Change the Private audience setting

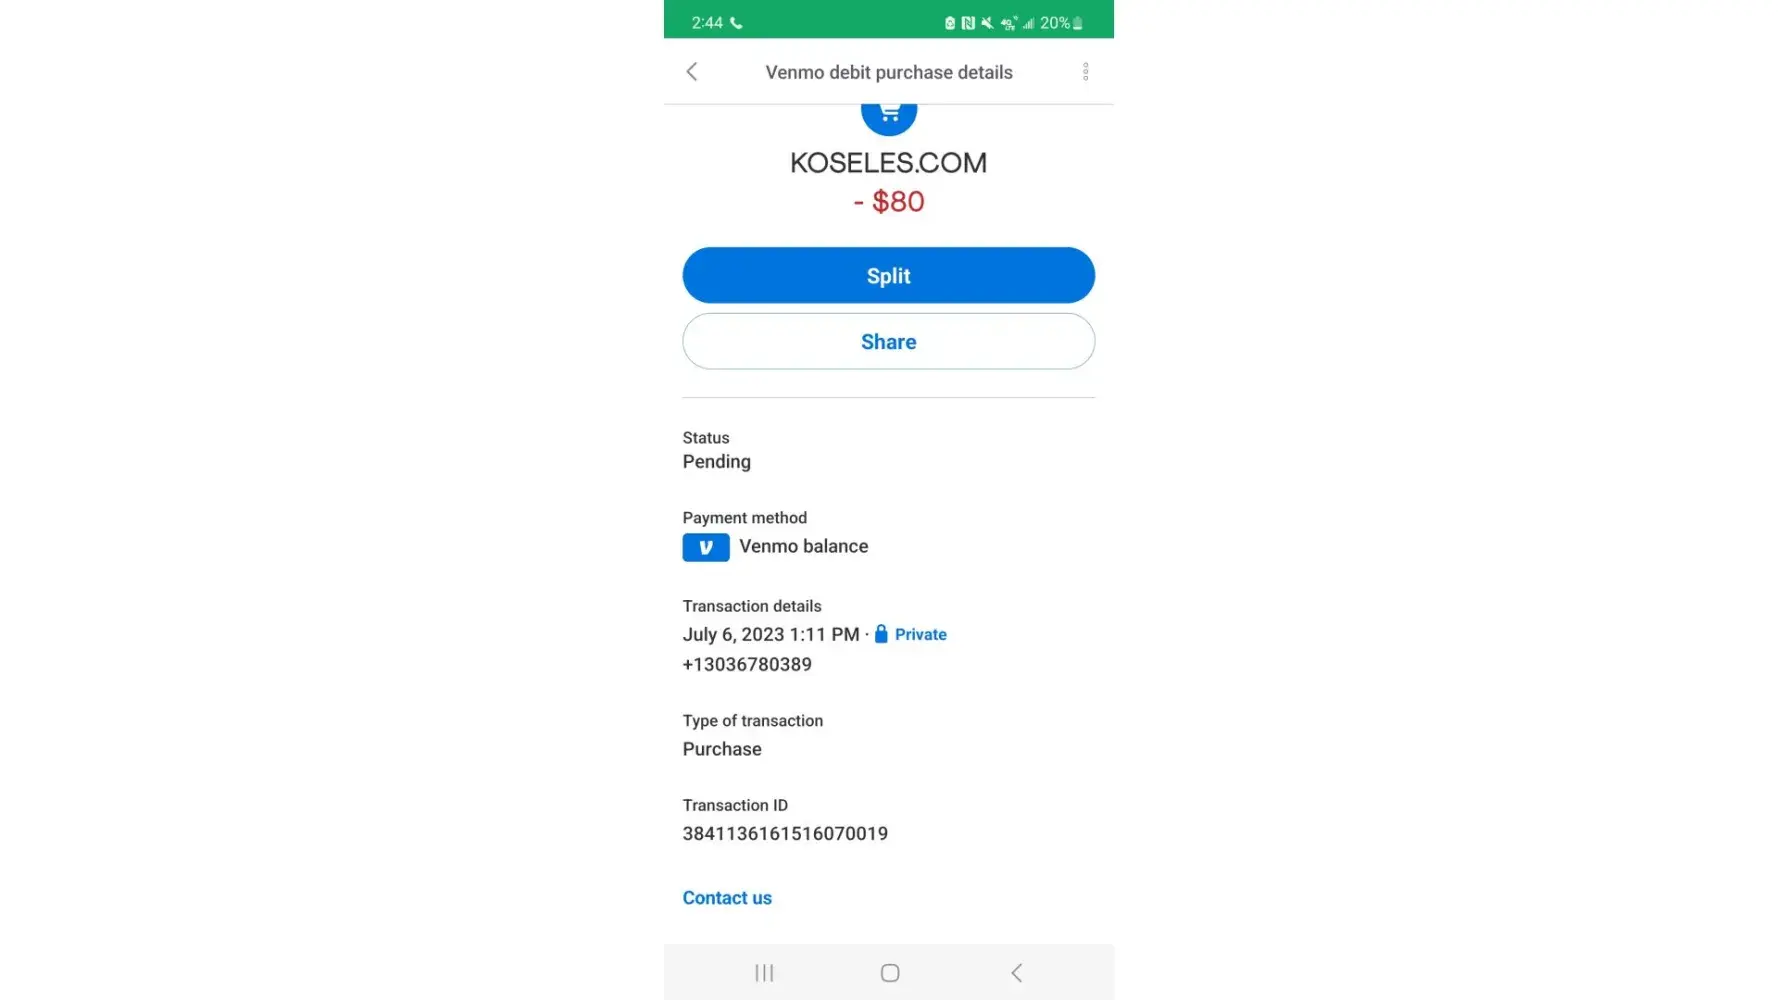coord(920,634)
